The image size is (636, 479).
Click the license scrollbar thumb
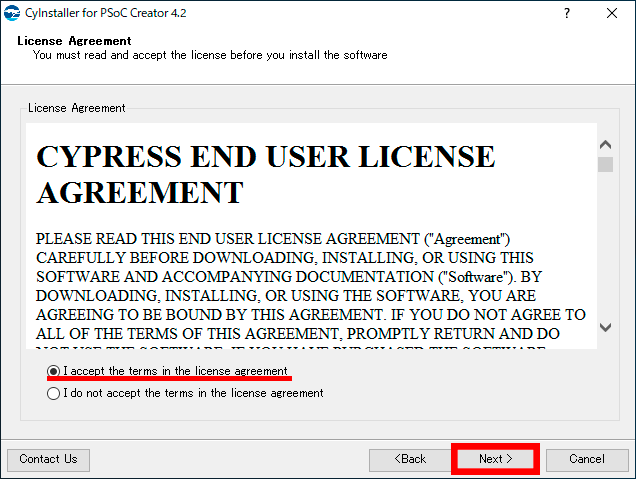click(x=605, y=164)
